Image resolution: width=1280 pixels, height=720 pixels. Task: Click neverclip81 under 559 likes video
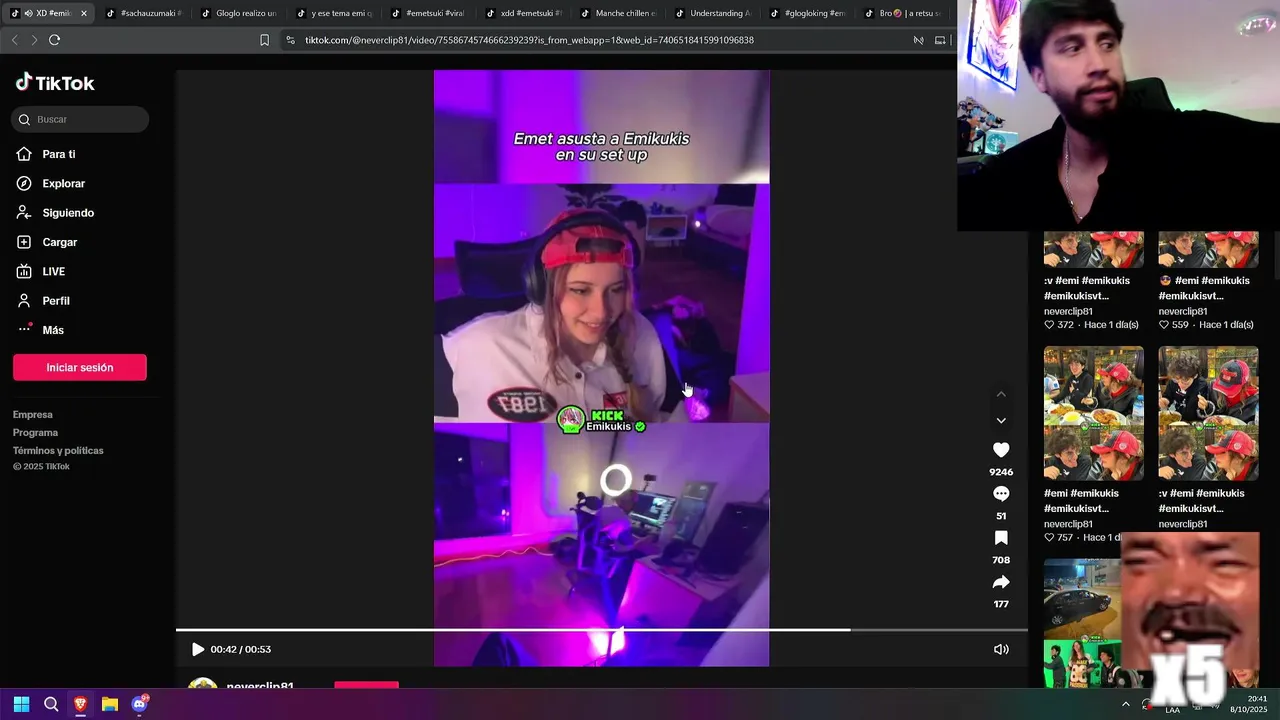pyautogui.click(x=1182, y=311)
